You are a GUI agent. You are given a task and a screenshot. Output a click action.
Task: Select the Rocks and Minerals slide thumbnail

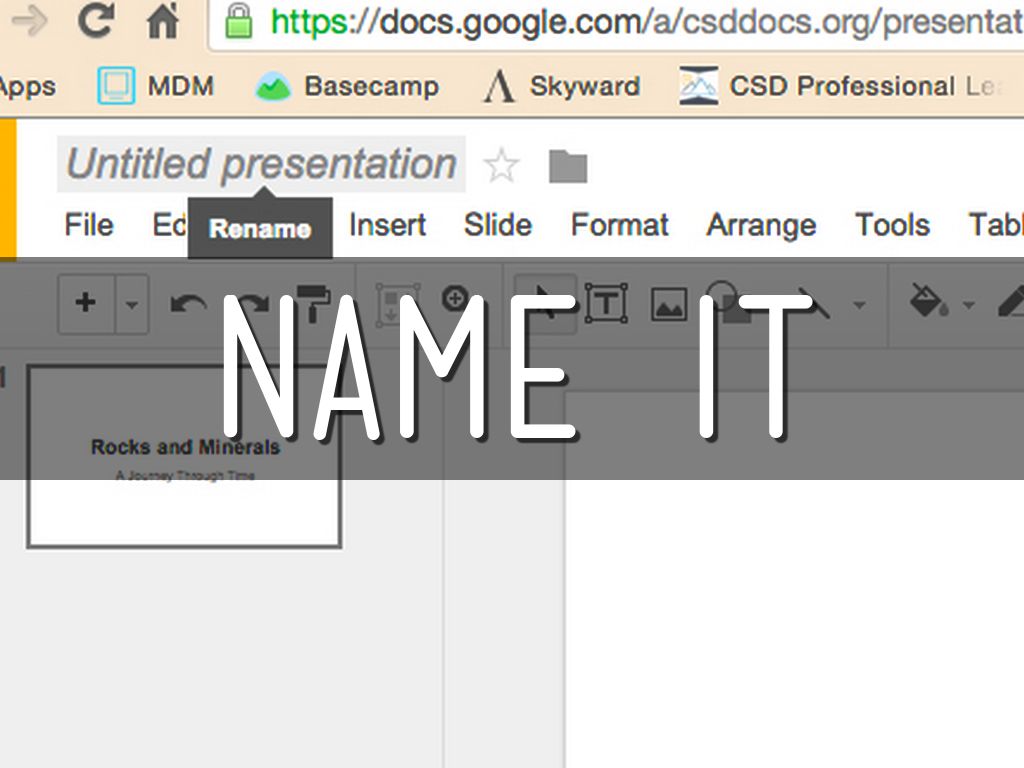[x=185, y=456]
